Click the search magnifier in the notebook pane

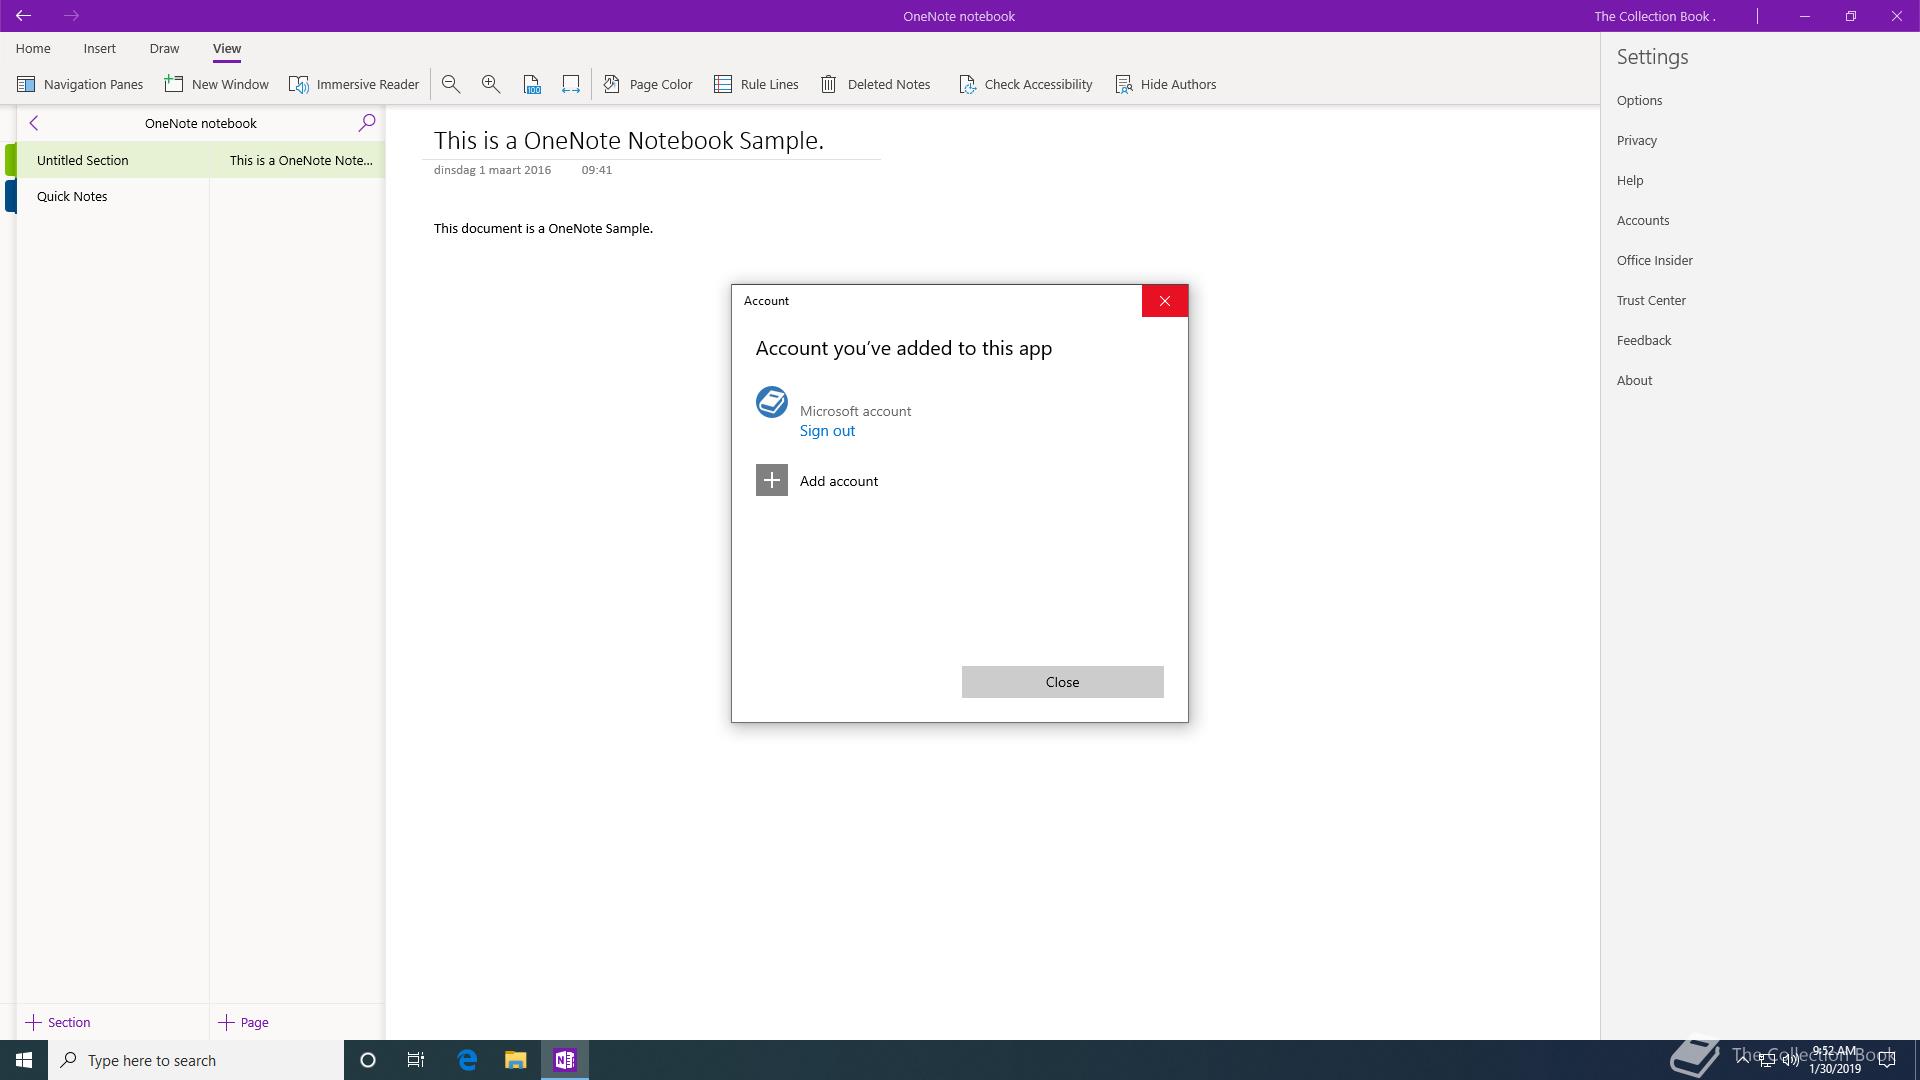click(x=367, y=123)
